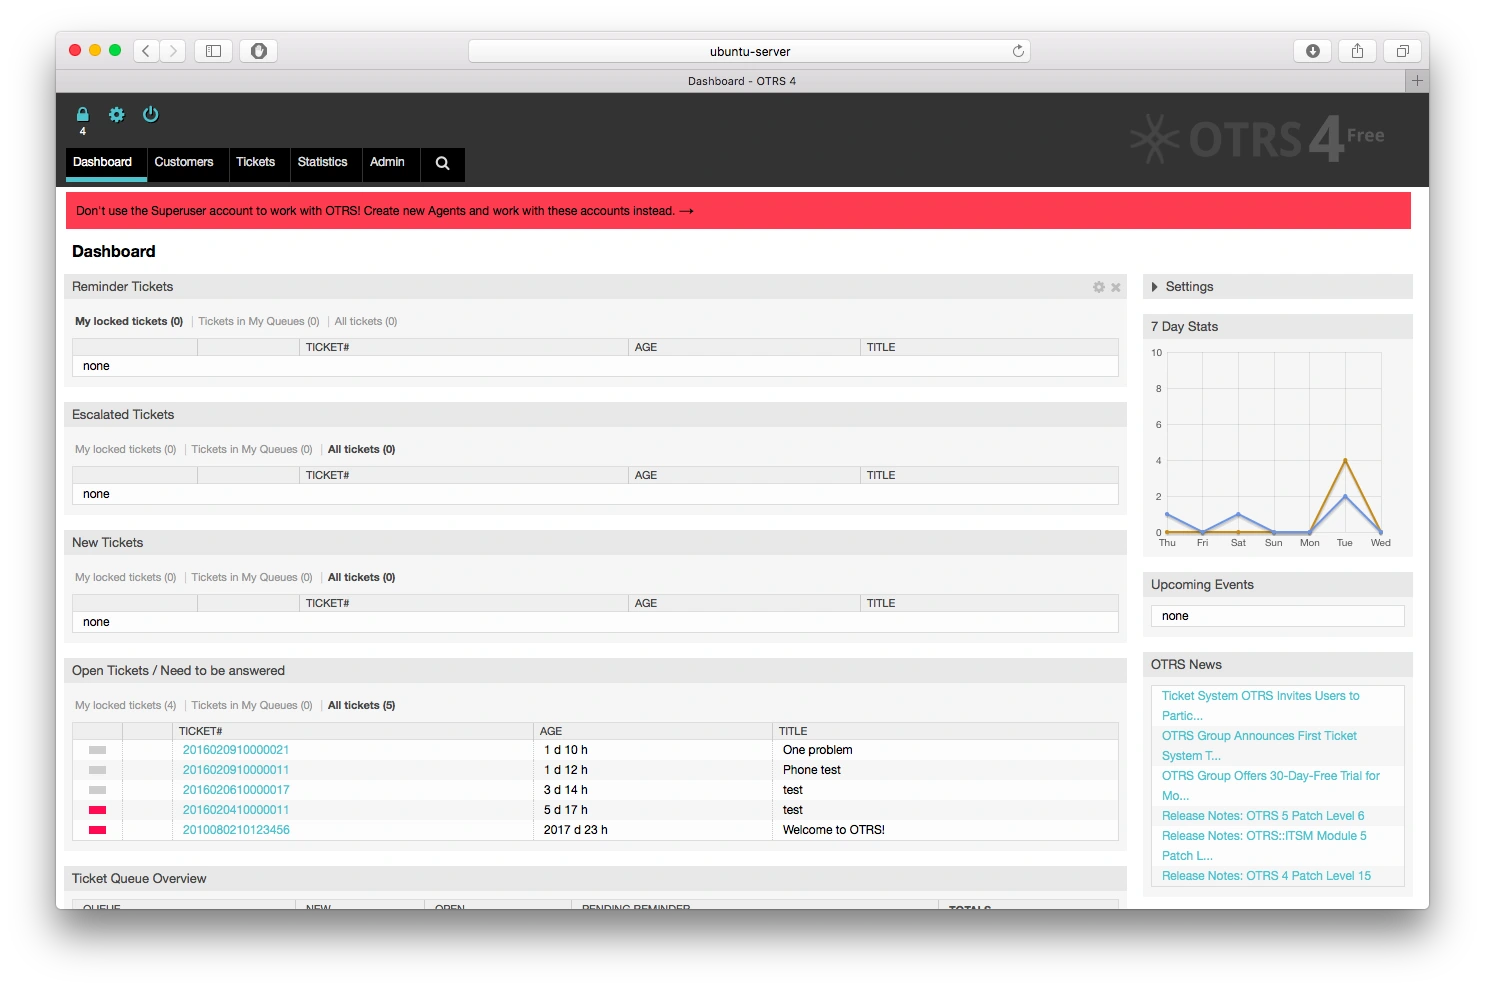The width and height of the screenshot is (1485, 989).
Task: Open ticket 2016020410000011
Action: (236, 810)
